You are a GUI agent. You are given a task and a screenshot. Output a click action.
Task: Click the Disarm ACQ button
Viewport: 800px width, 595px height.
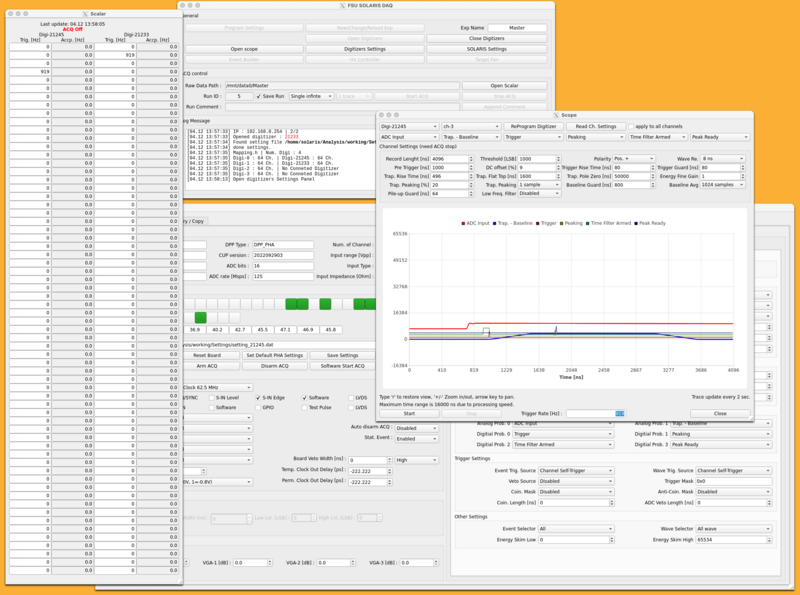click(274, 366)
